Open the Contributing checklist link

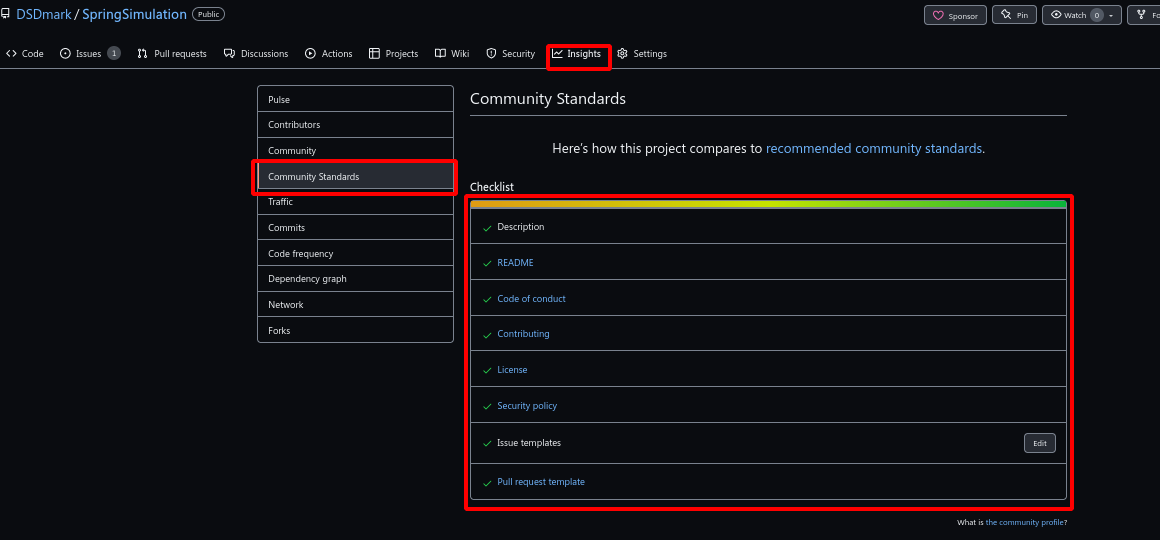pyautogui.click(x=523, y=334)
